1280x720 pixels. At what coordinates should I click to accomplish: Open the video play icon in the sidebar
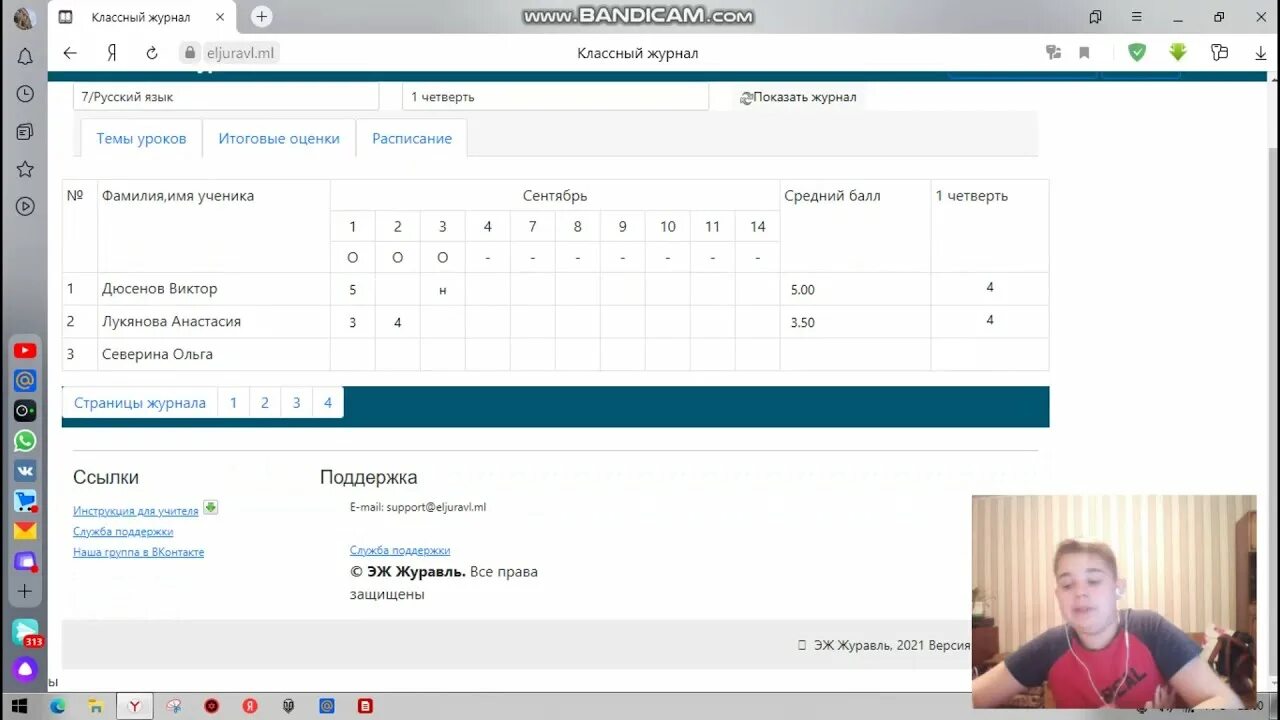point(25,207)
